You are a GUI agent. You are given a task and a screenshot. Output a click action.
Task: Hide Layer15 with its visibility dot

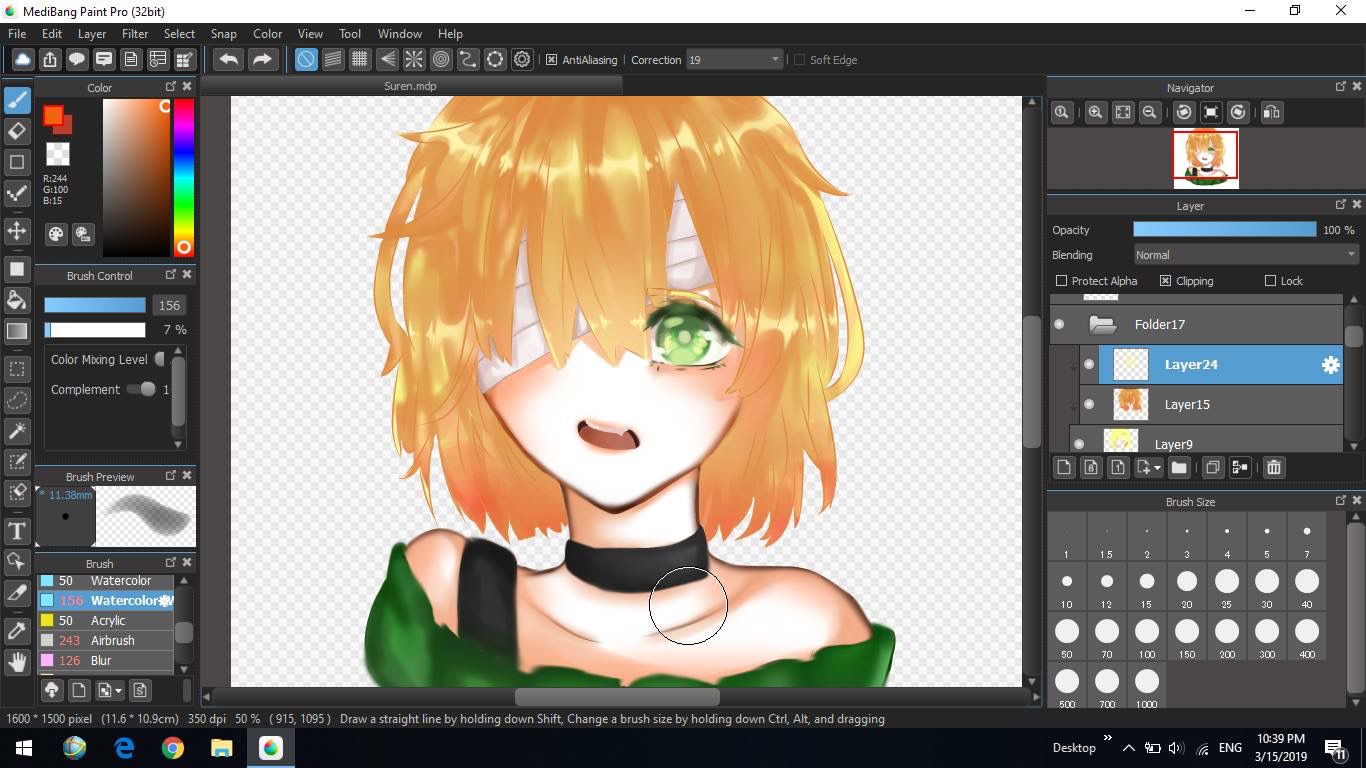point(1089,405)
